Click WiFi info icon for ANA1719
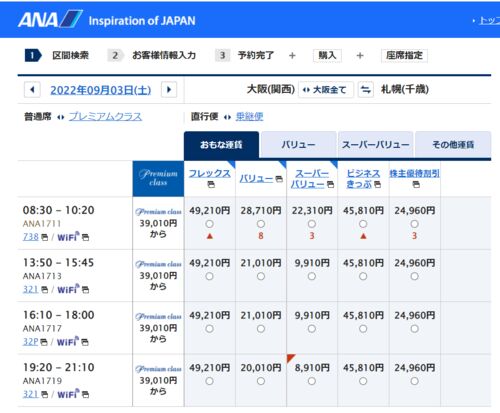This screenshot has width=500, height=413. click(85, 395)
